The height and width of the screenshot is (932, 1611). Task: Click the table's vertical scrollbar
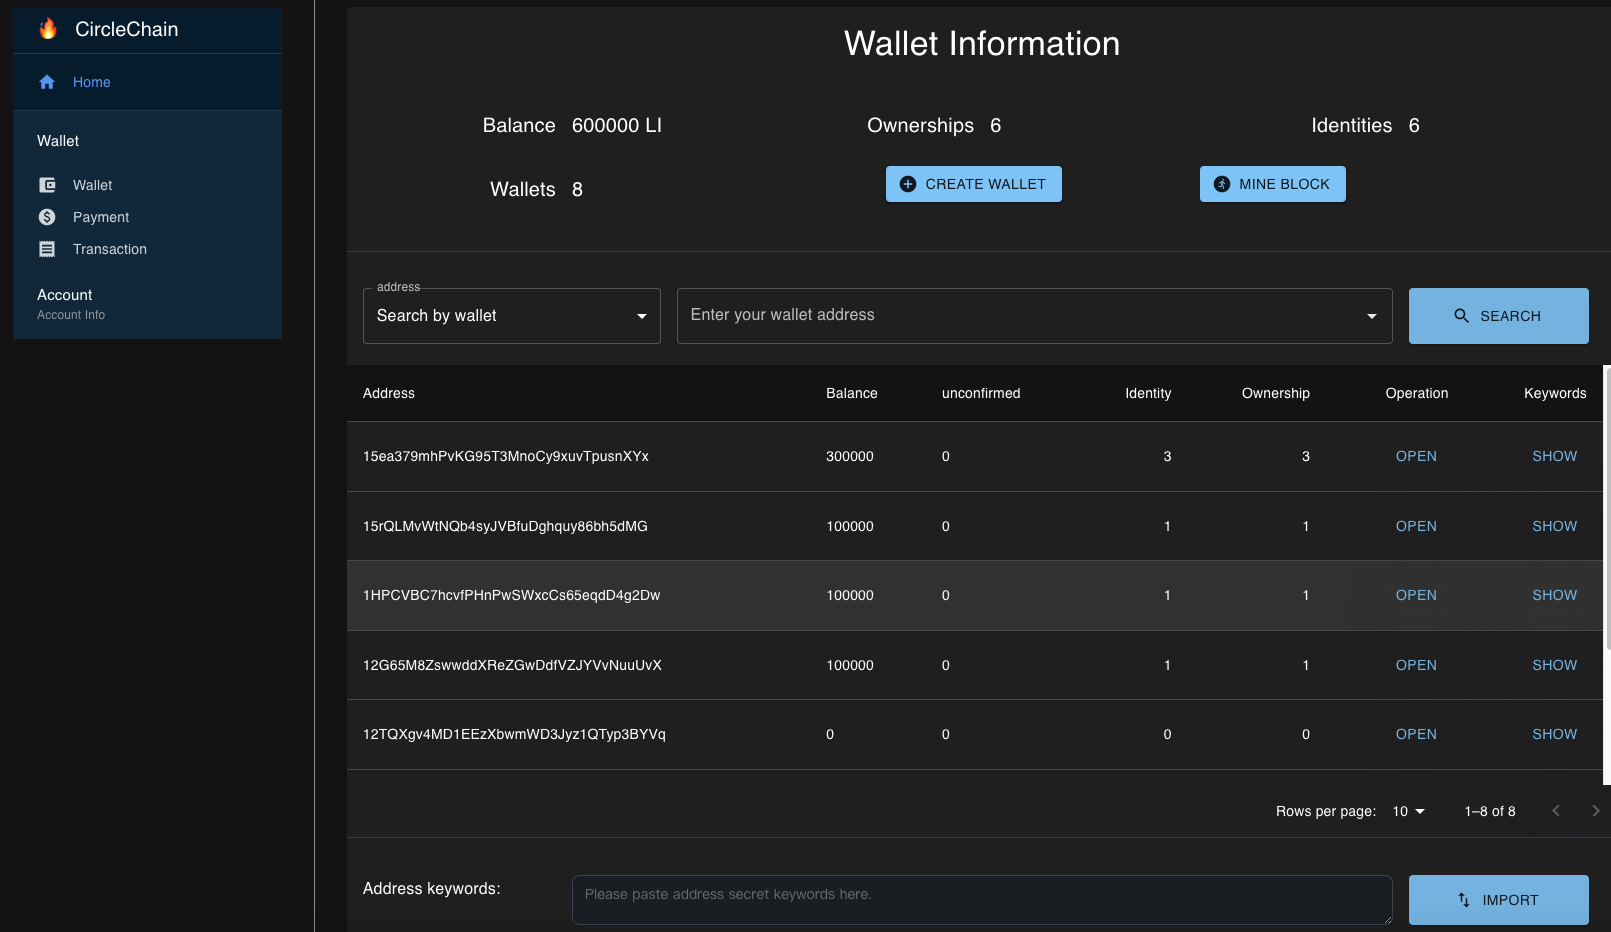(1606, 510)
